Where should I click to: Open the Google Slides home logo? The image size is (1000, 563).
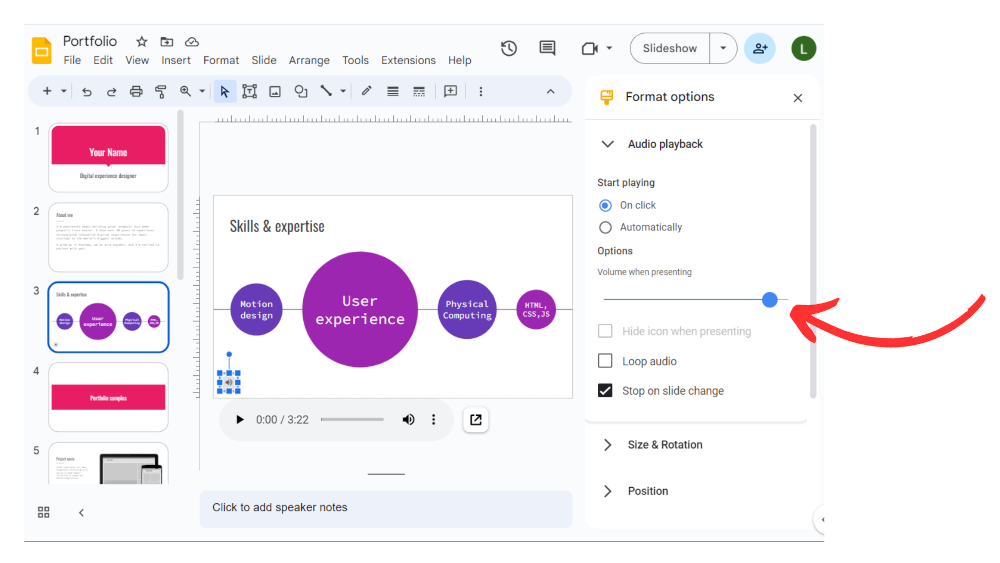(x=41, y=51)
